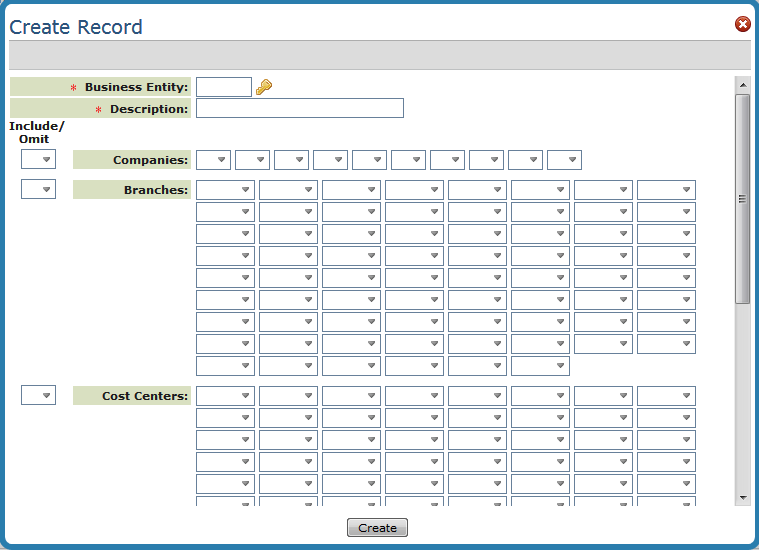Screen dimensions: 759x550
Task: Open the Include/Omit dropdown for Branches
Action: coord(38,190)
